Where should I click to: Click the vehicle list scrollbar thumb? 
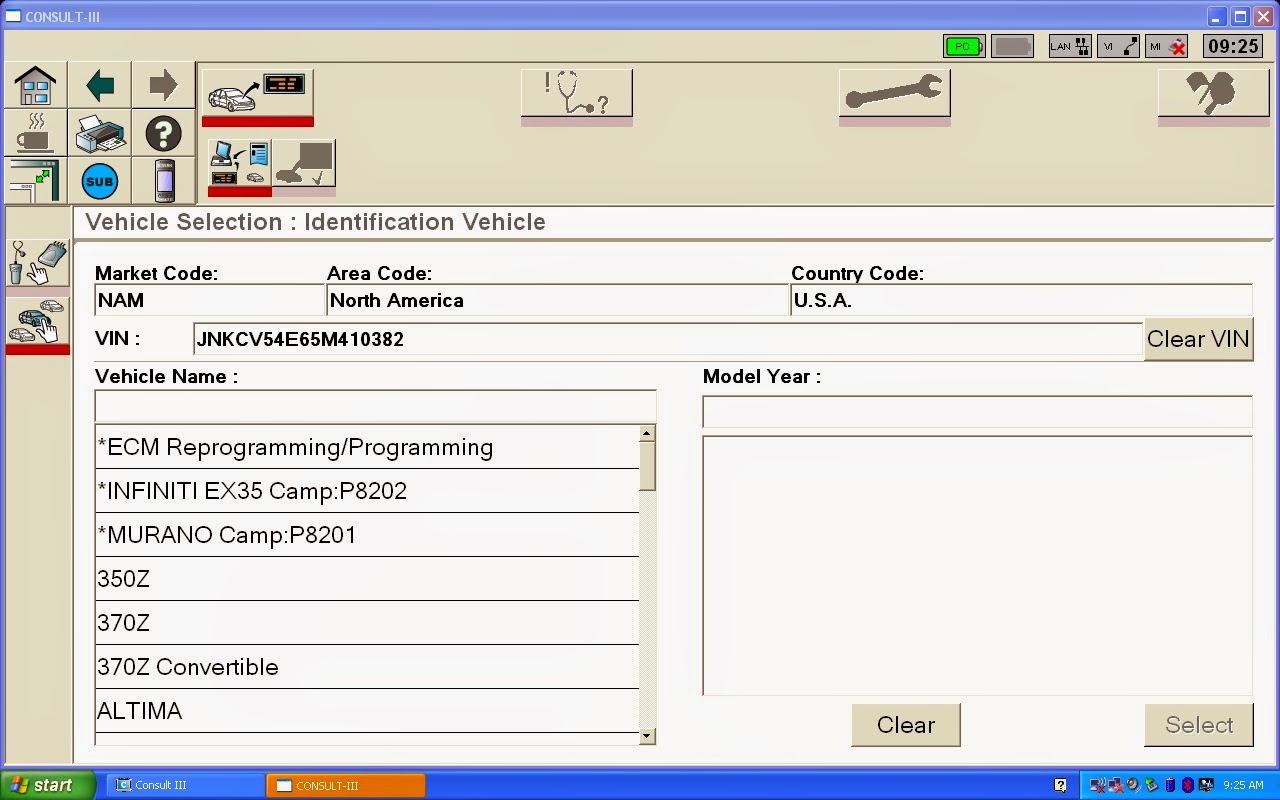point(647,466)
